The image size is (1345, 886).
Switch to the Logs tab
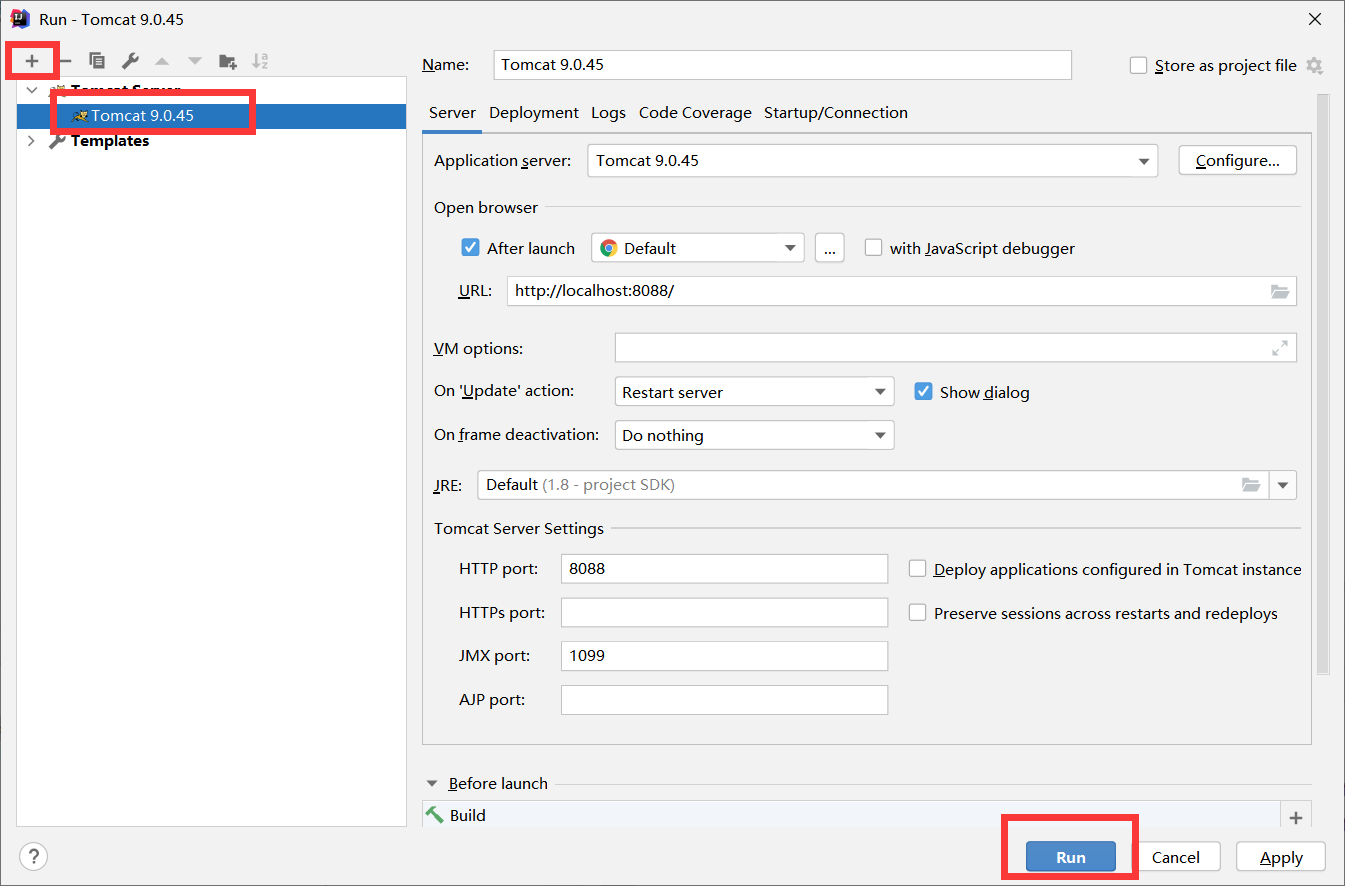click(608, 113)
